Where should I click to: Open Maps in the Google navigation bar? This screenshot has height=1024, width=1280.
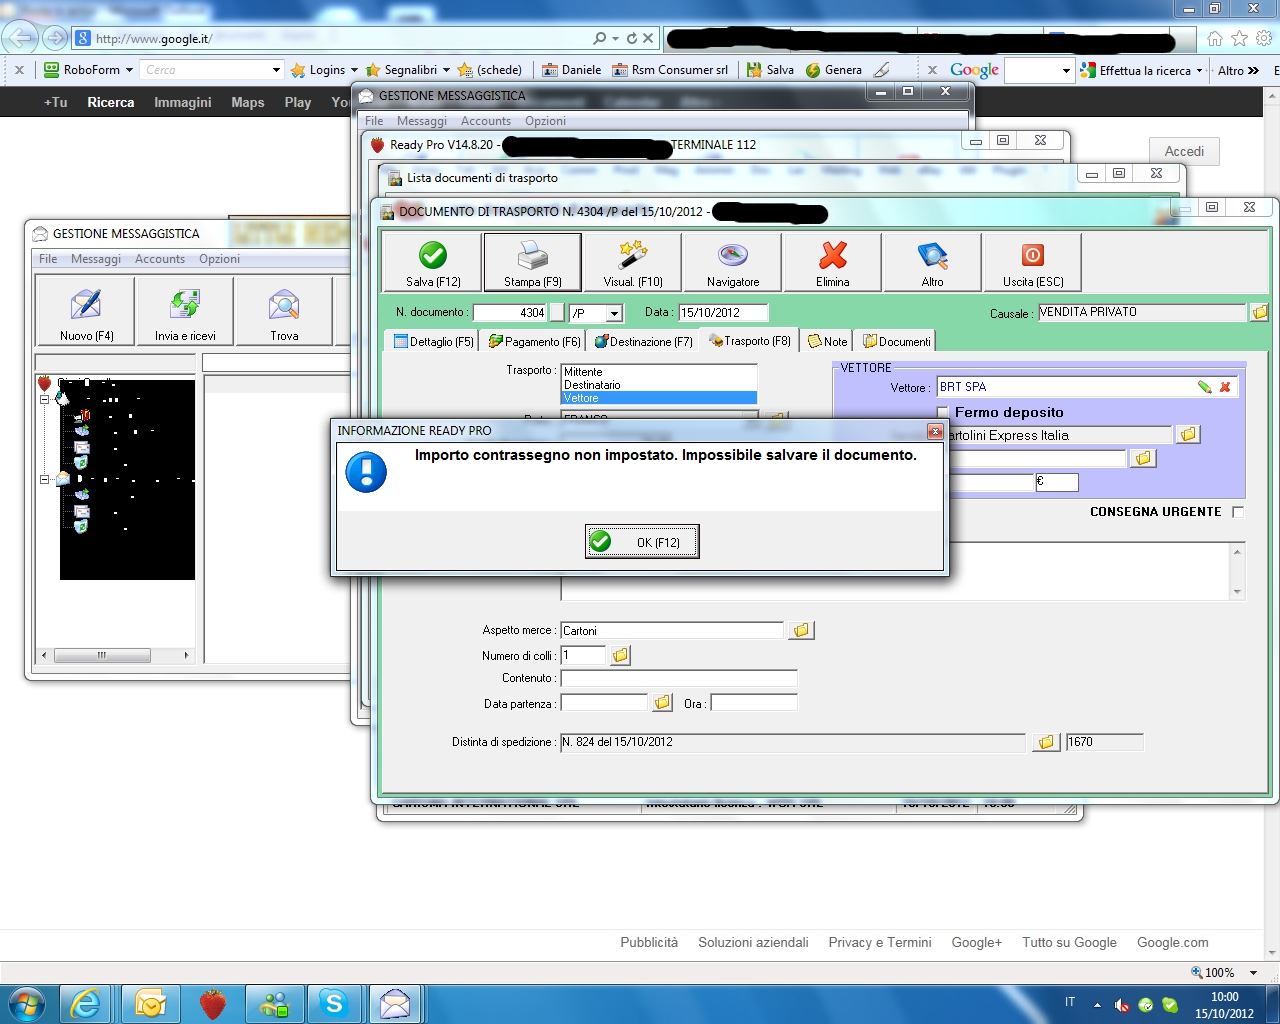[248, 102]
